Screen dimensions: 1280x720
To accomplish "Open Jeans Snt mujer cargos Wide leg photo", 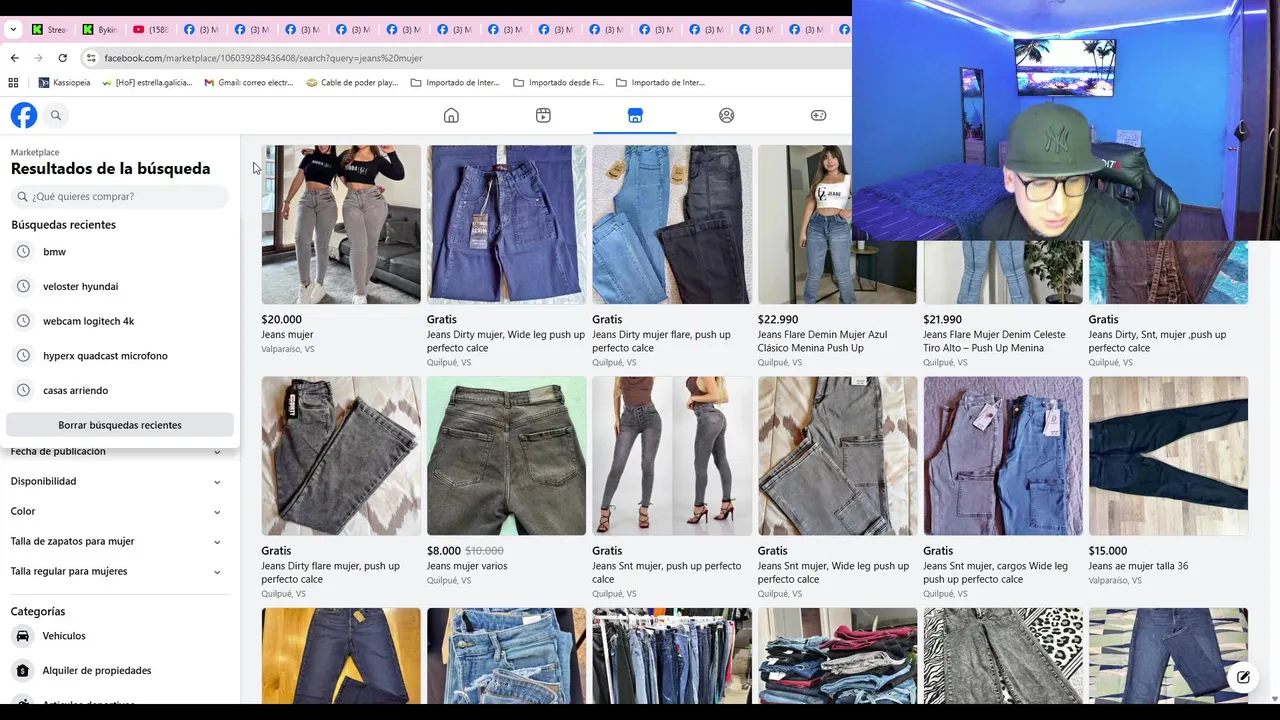I will pos(1003,456).
